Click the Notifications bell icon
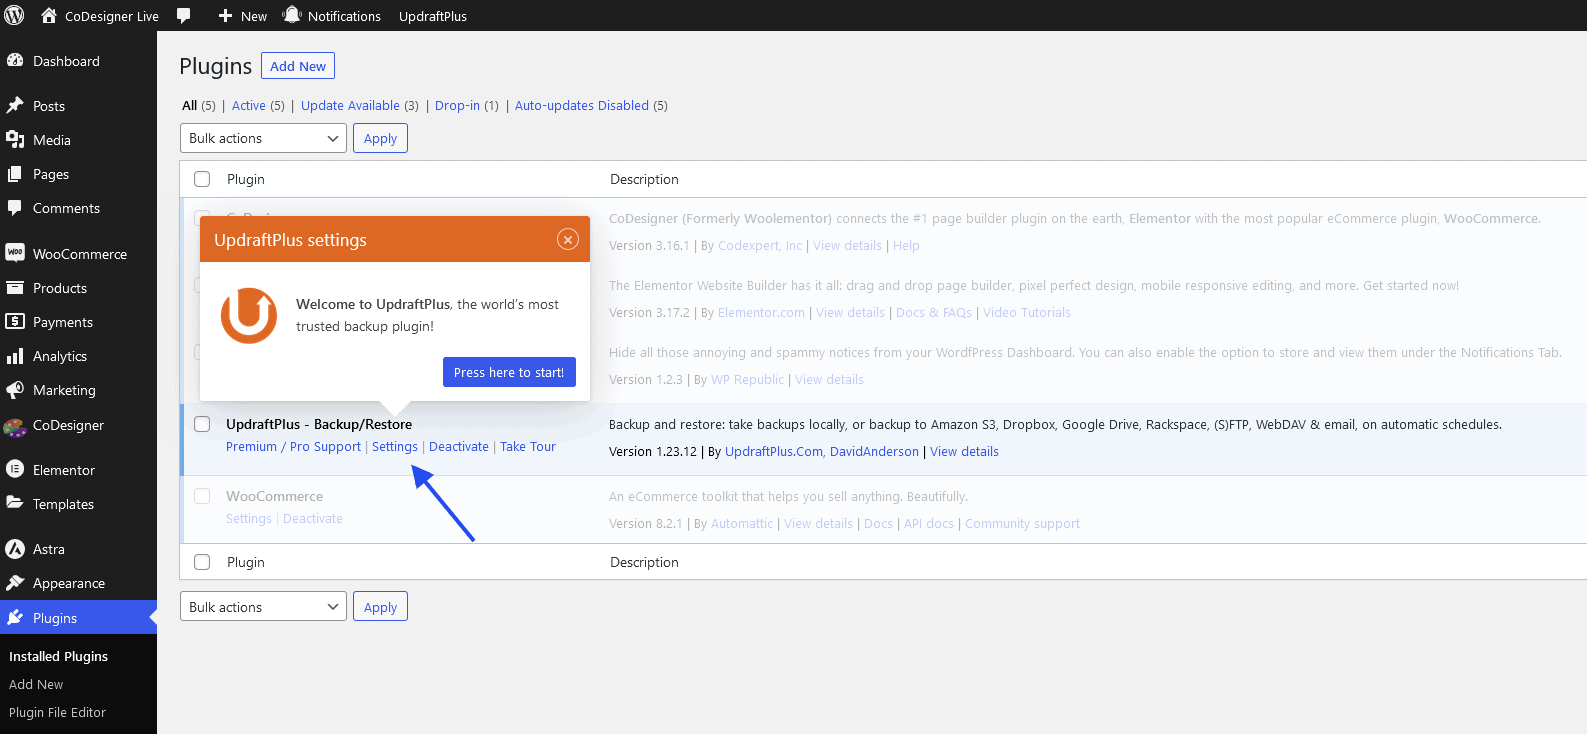The width and height of the screenshot is (1587, 734). (292, 15)
